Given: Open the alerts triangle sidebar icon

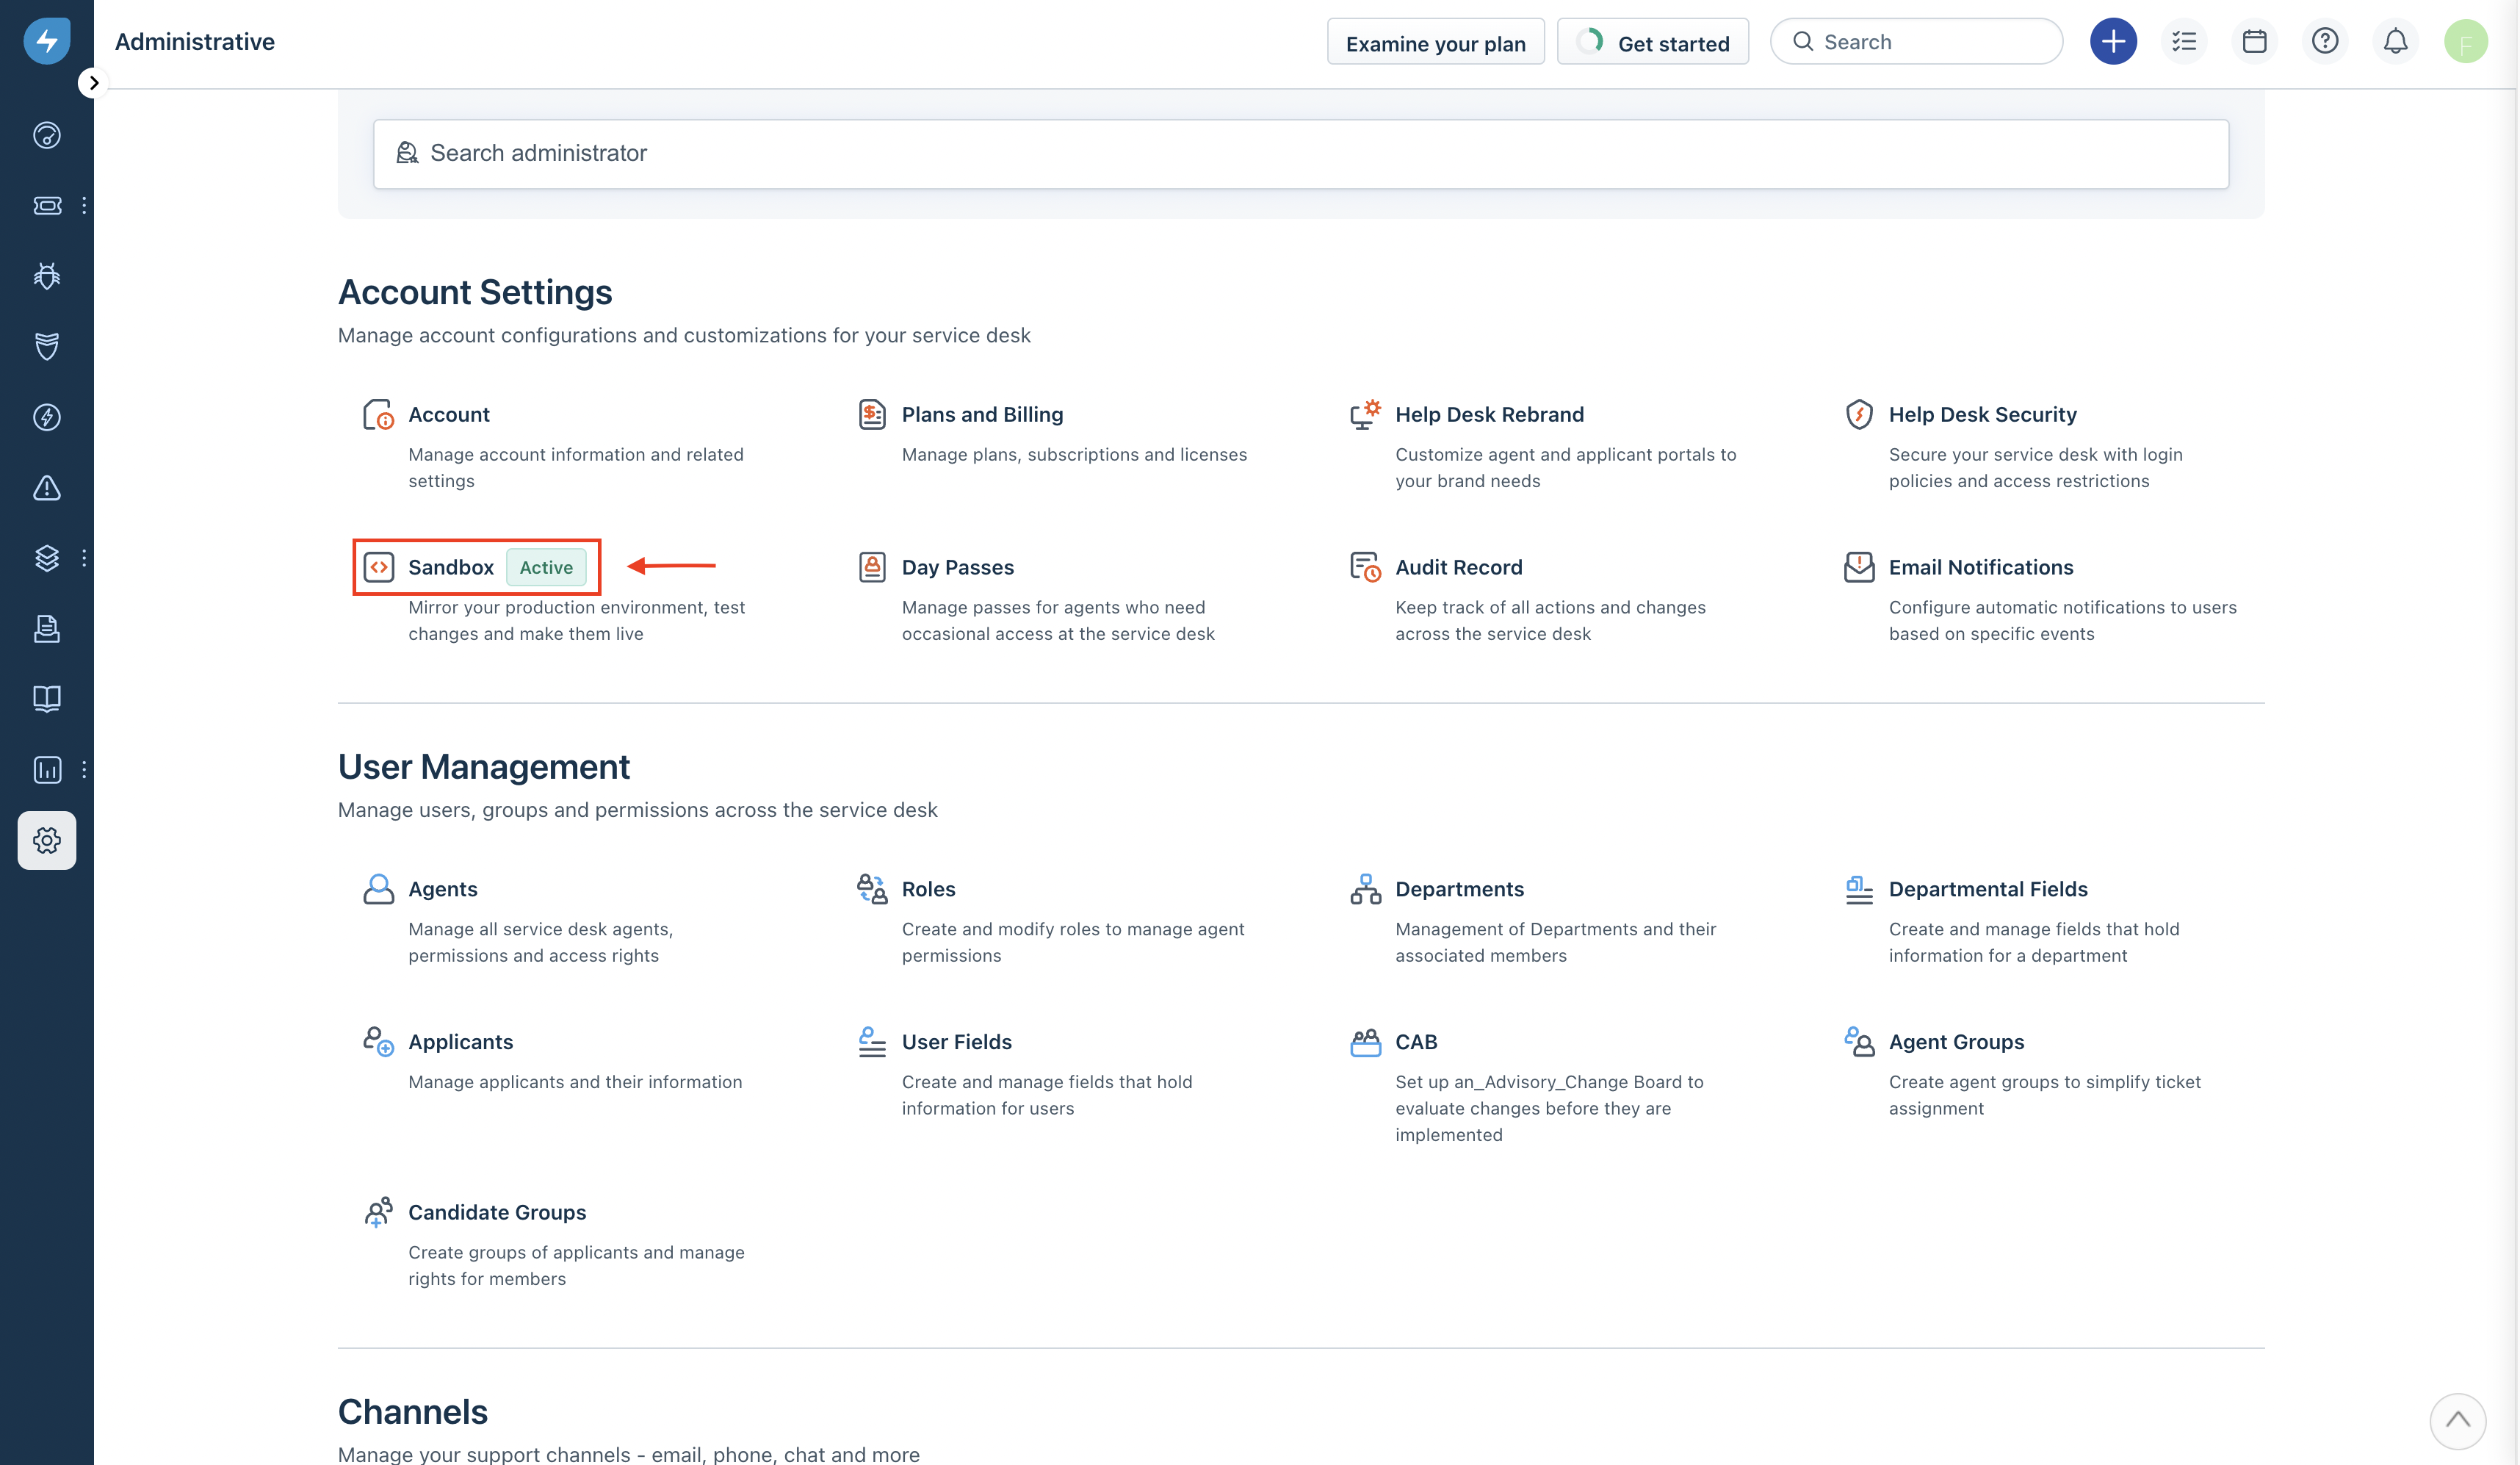Looking at the screenshot, I should [x=47, y=488].
